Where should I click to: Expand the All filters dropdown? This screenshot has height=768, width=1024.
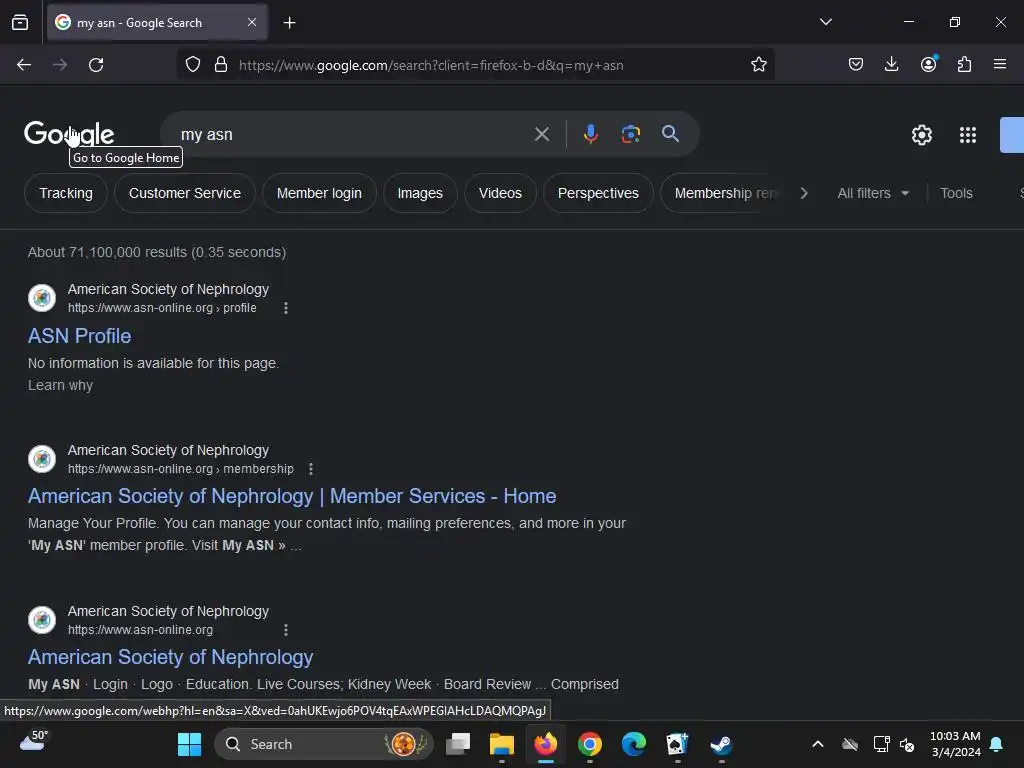873,193
